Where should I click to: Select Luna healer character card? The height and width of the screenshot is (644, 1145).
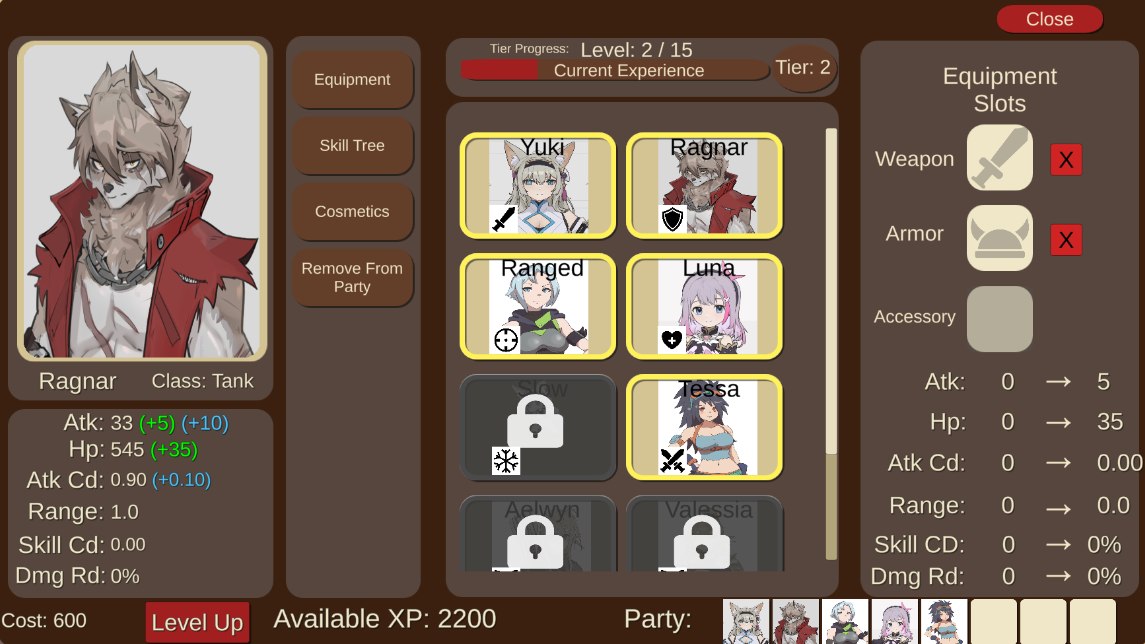705,307
